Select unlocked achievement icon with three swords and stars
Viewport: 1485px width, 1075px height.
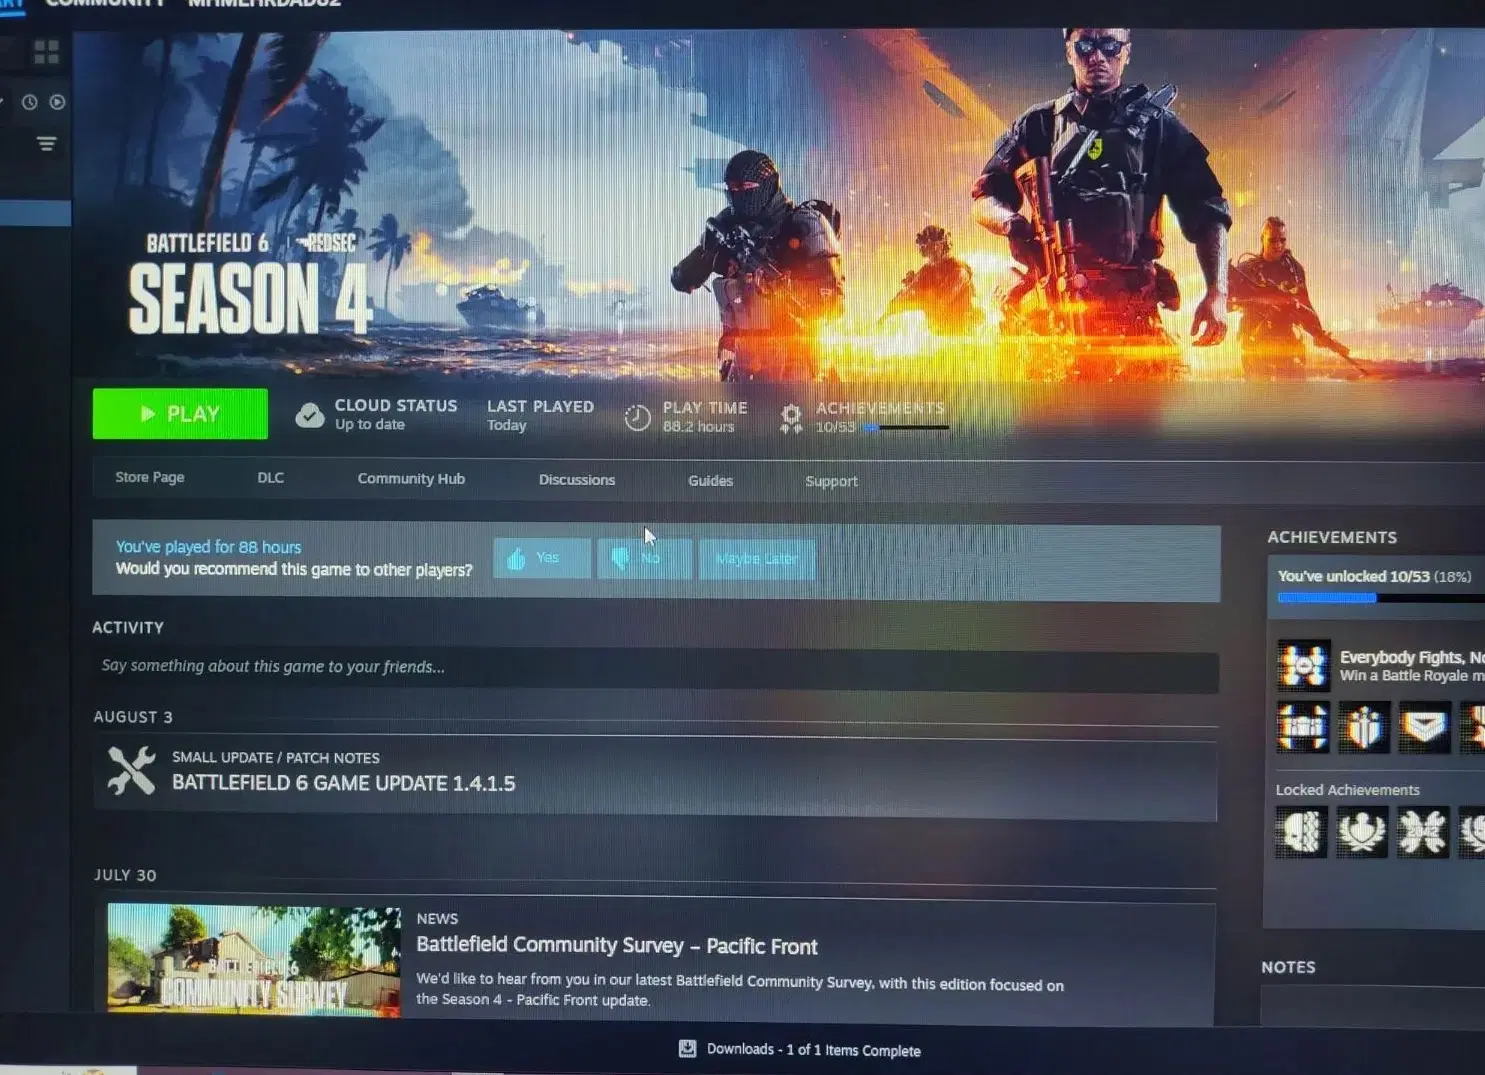pos(1364,727)
